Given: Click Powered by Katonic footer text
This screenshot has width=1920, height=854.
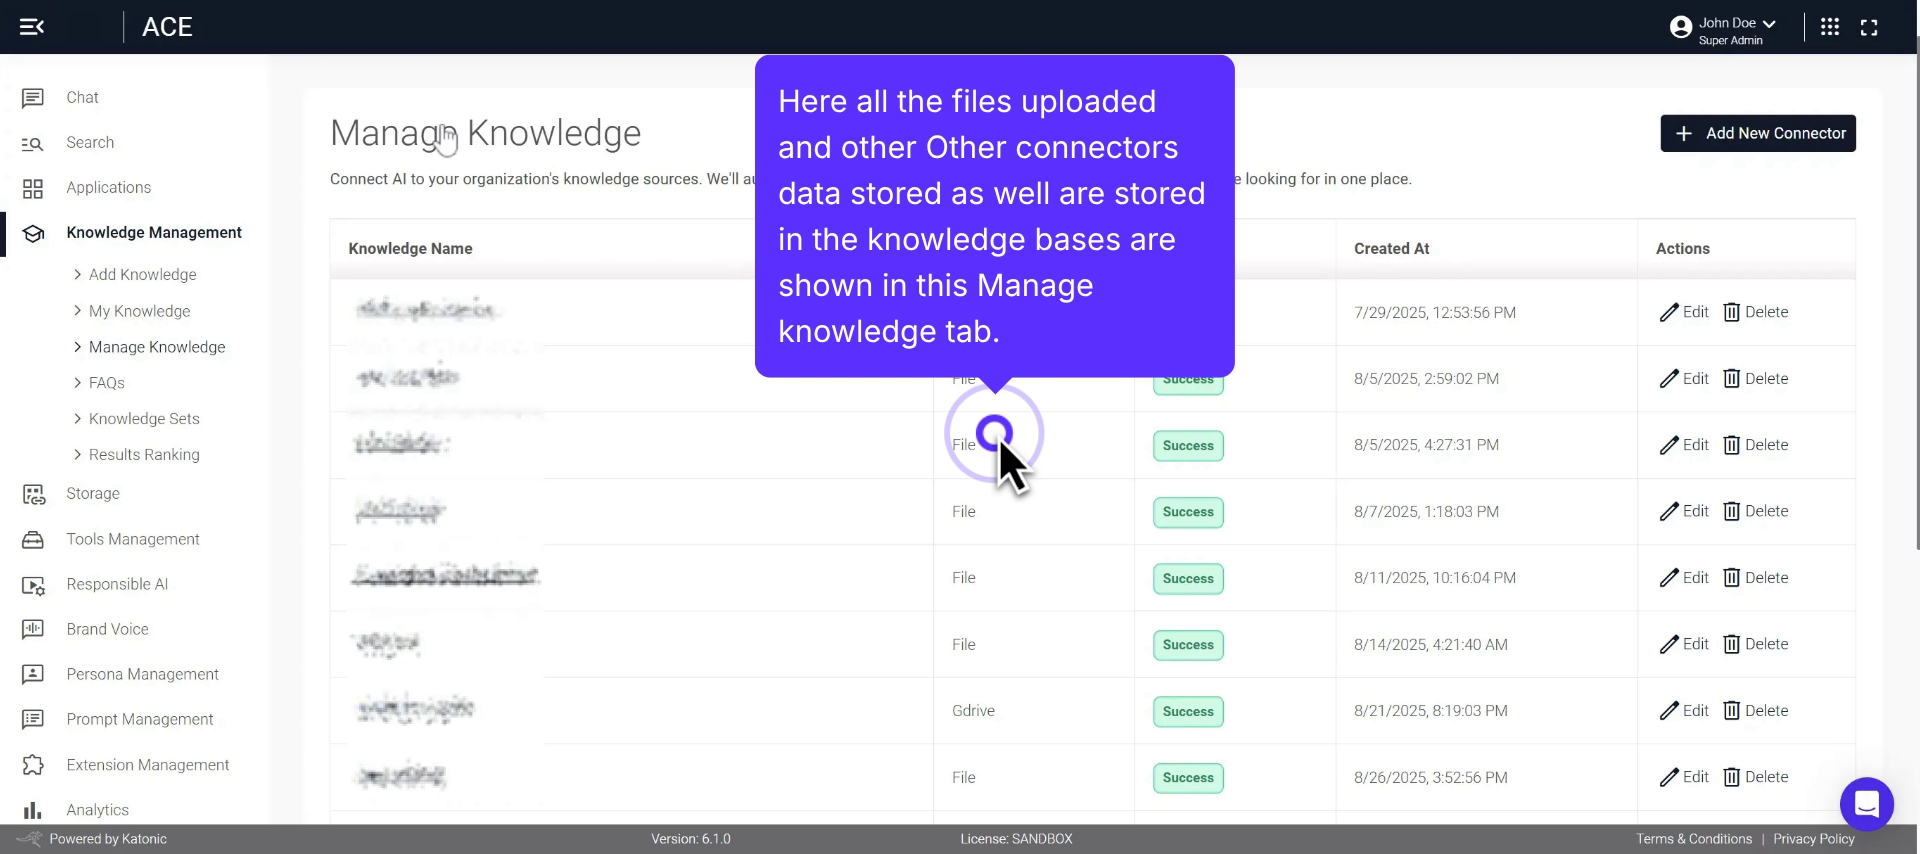Looking at the screenshot, I should click(108, 839).
